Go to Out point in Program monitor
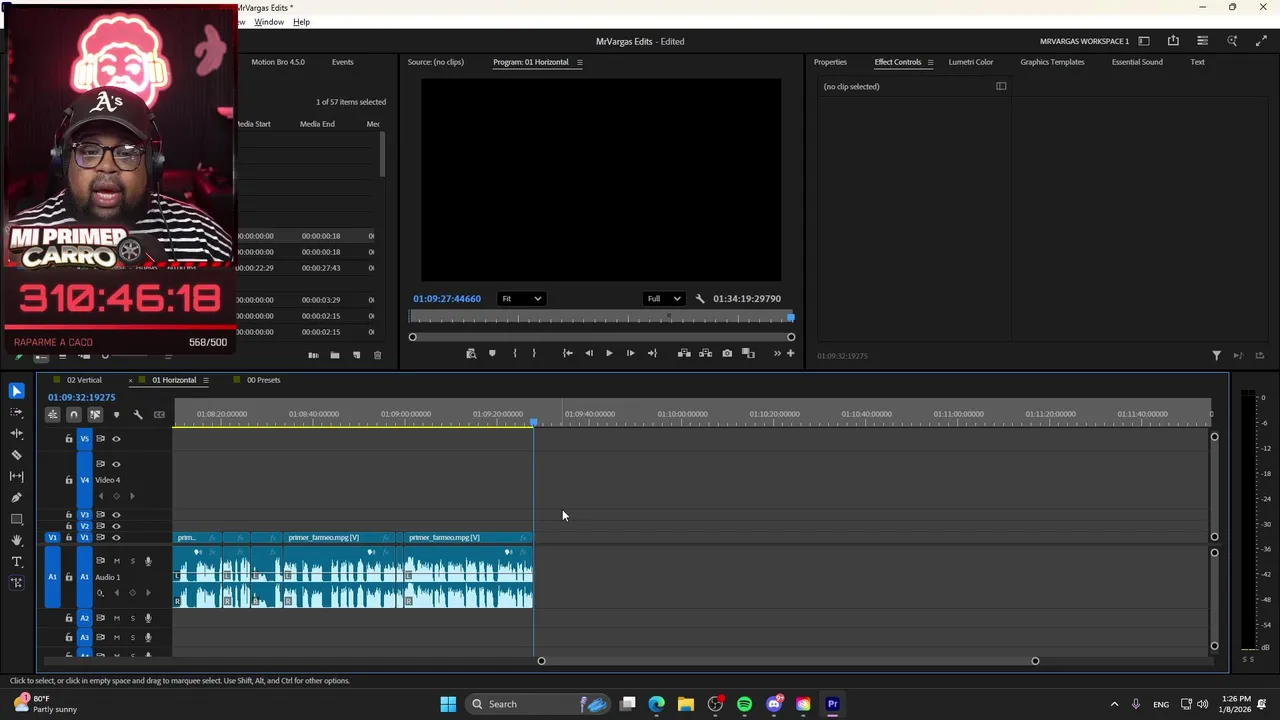 [652, 353]
